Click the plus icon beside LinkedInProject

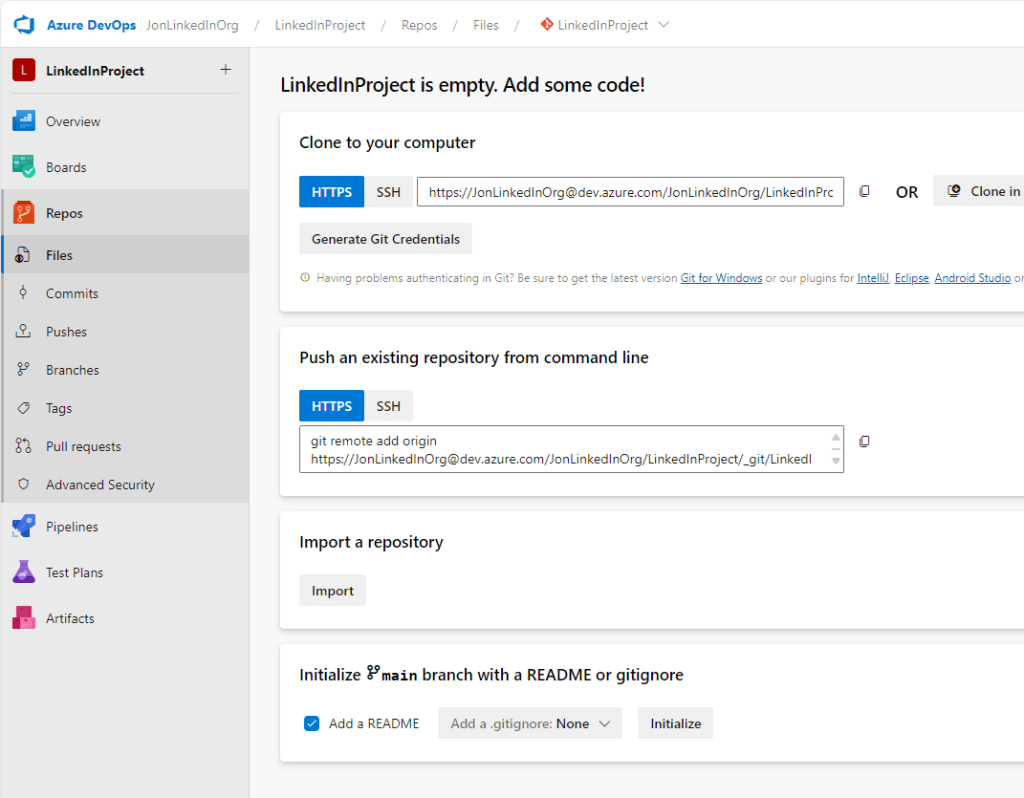click(225, 70)
